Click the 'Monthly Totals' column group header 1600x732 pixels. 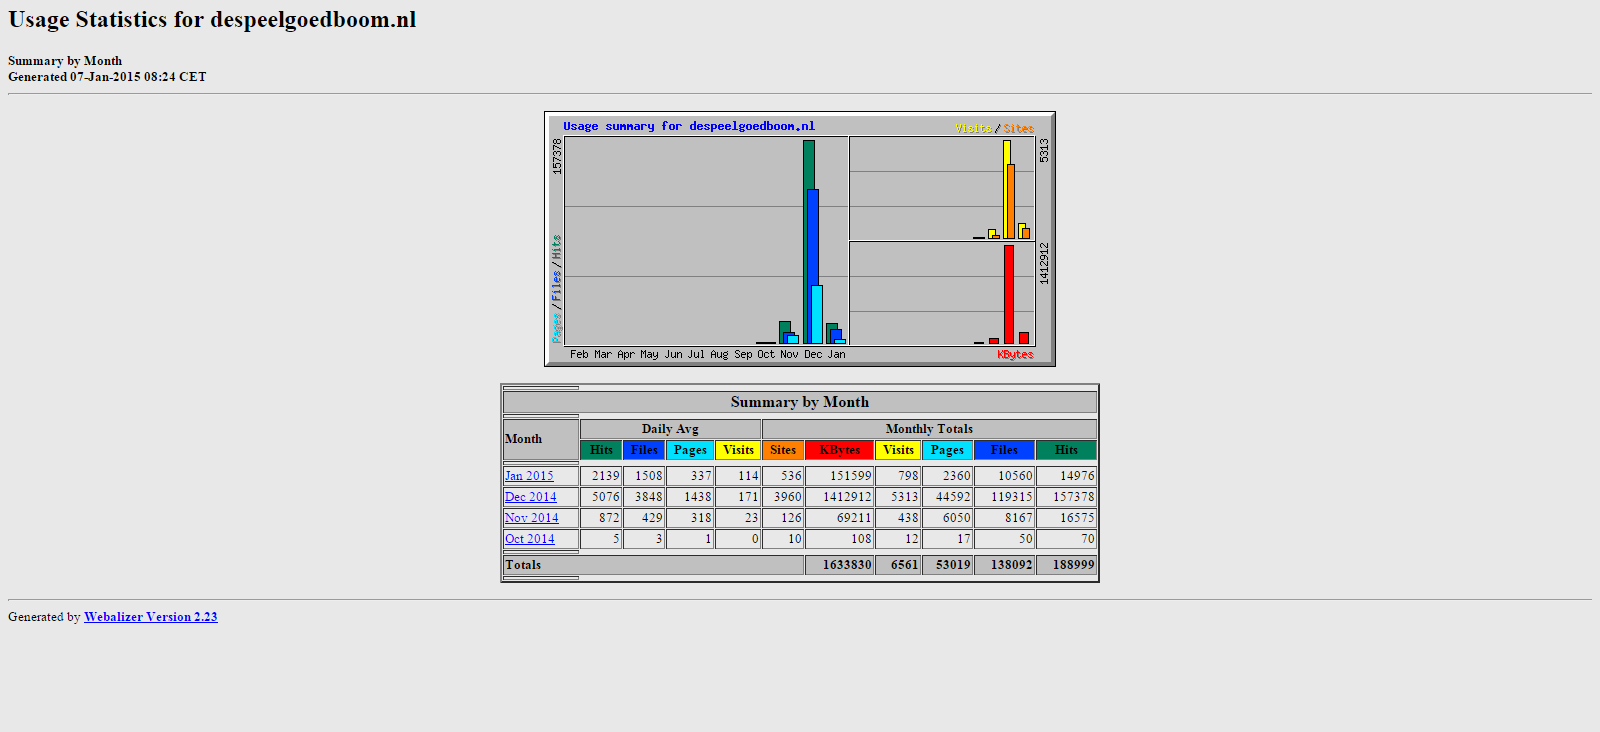pyautogui.click(x=929, y=429)
